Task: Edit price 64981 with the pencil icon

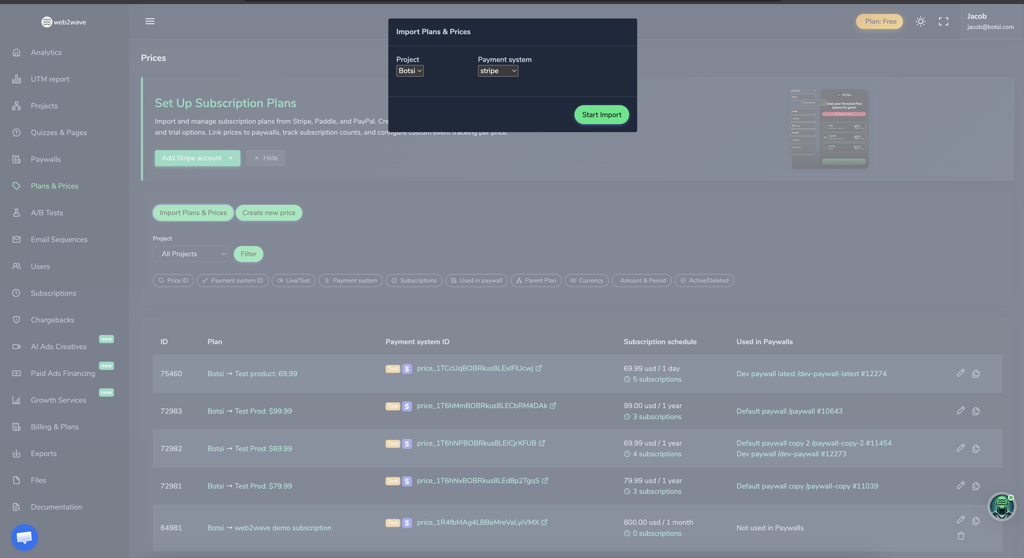Action: (961, 519)
